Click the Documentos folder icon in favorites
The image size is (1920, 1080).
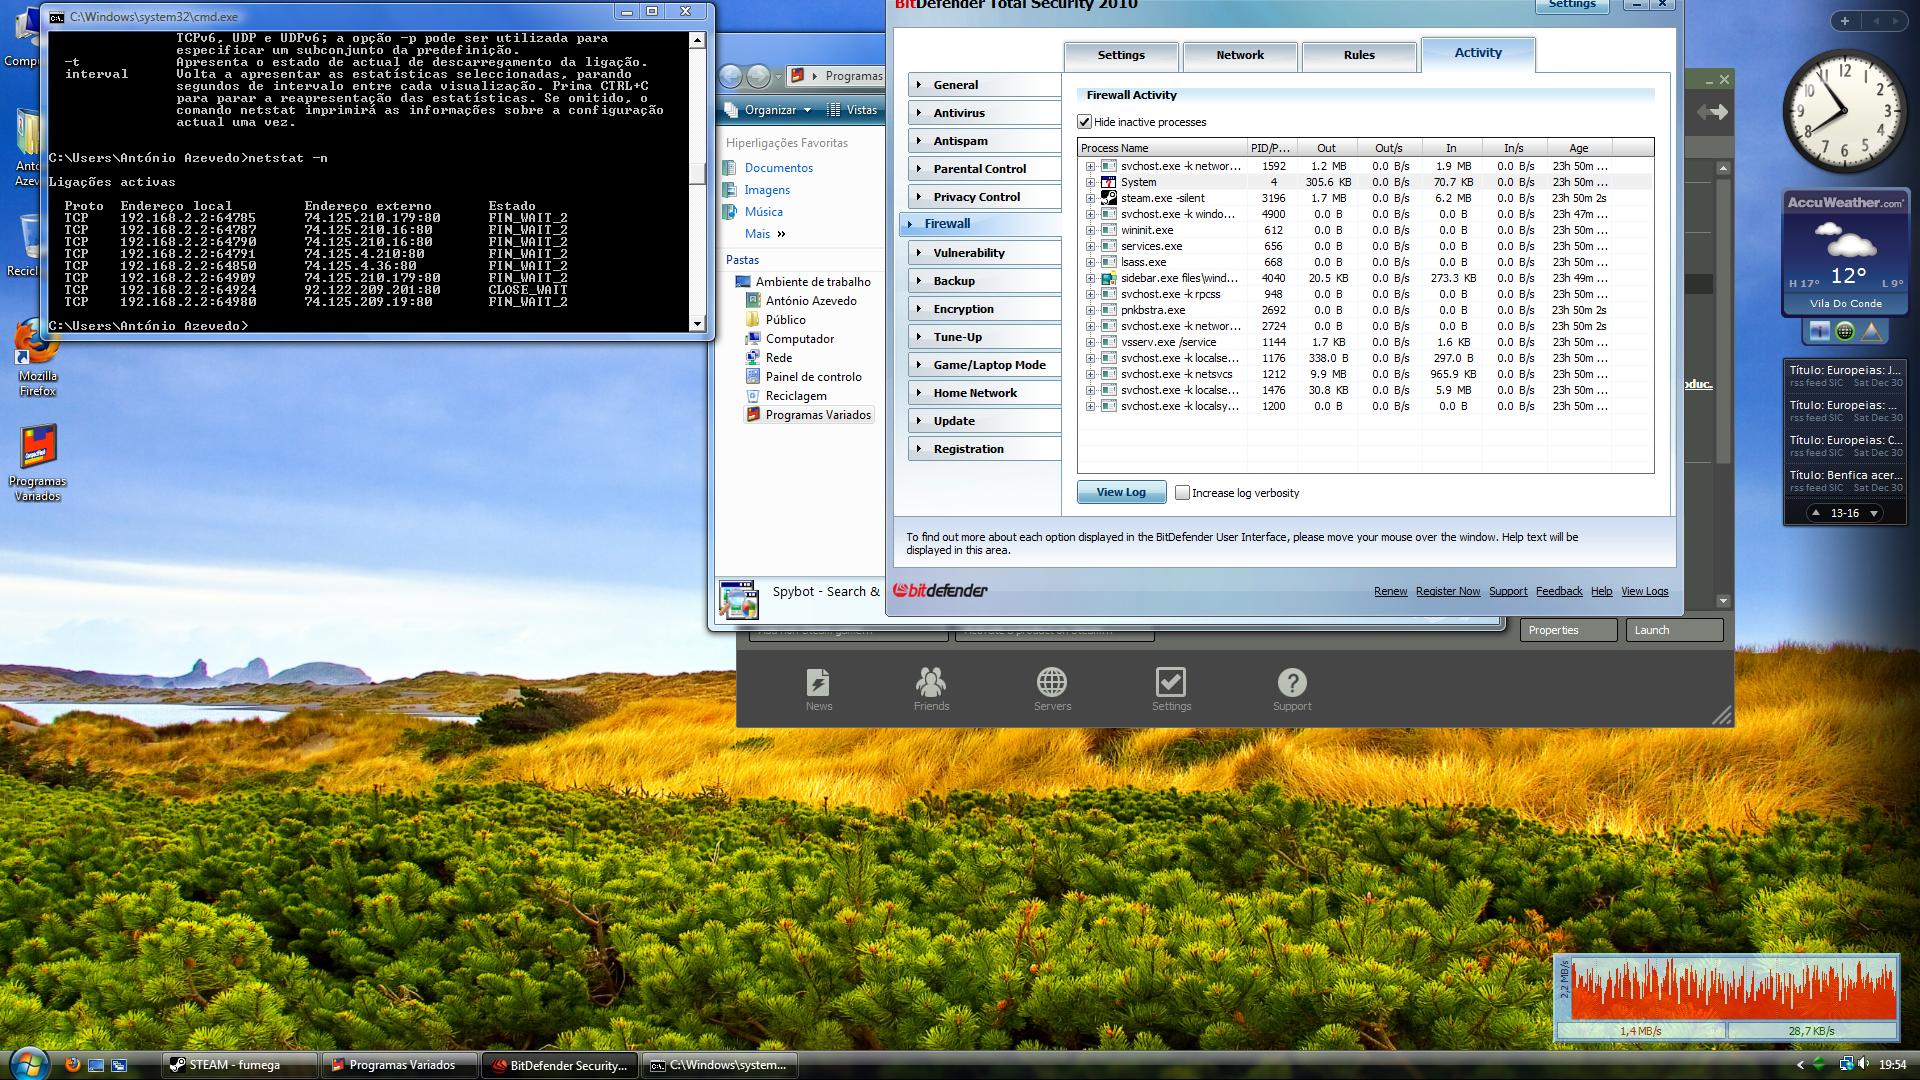[x=730, y=168]
